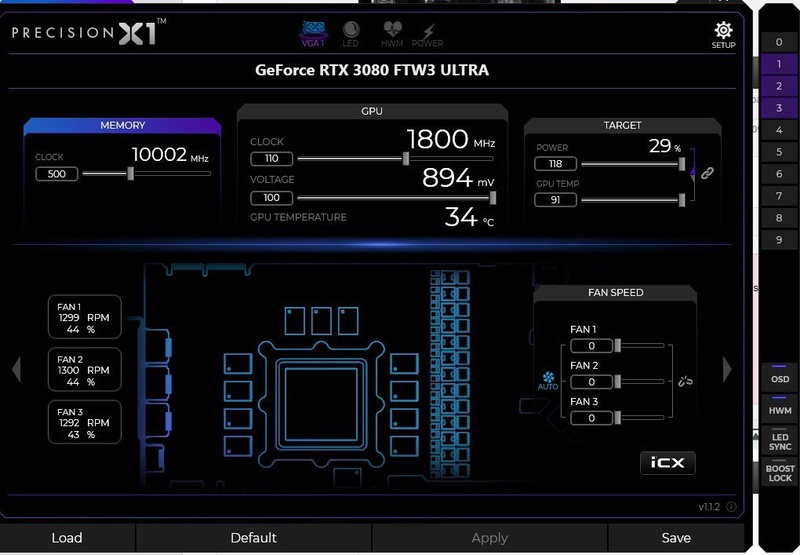
Task: Select profile slot 0
Action: (779, 42)
